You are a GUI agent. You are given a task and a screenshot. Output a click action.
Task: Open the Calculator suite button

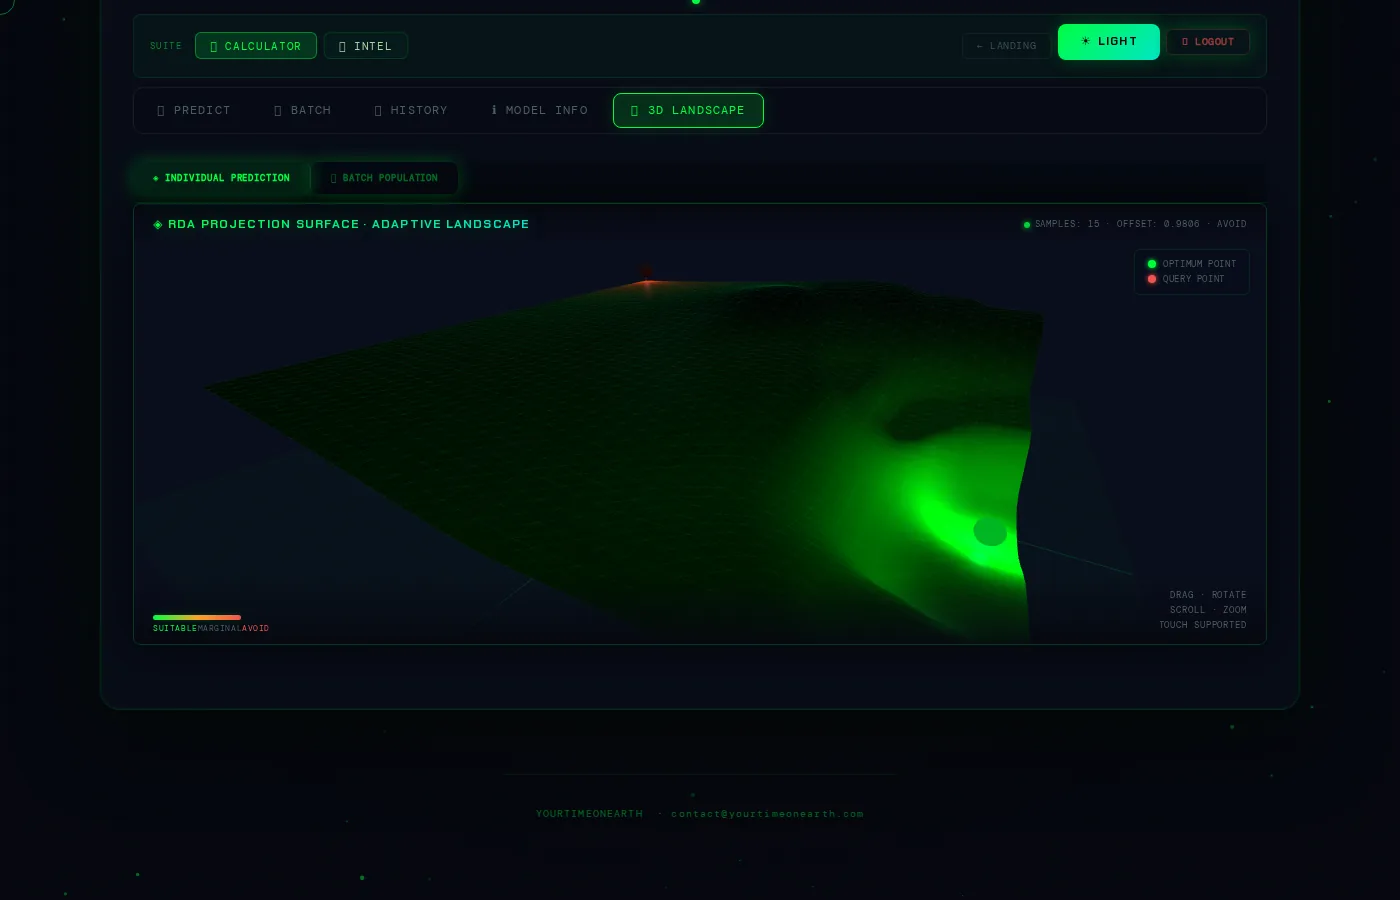(x=256, y=46)
